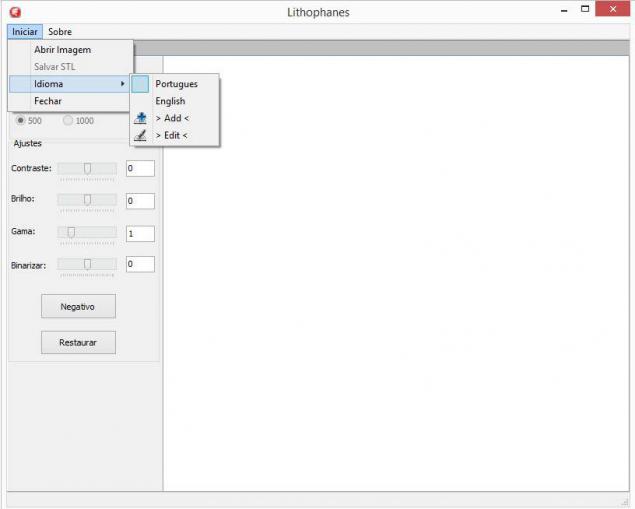Choose Fechar to close the app
635x509 pixels.
tap(70, 101)
